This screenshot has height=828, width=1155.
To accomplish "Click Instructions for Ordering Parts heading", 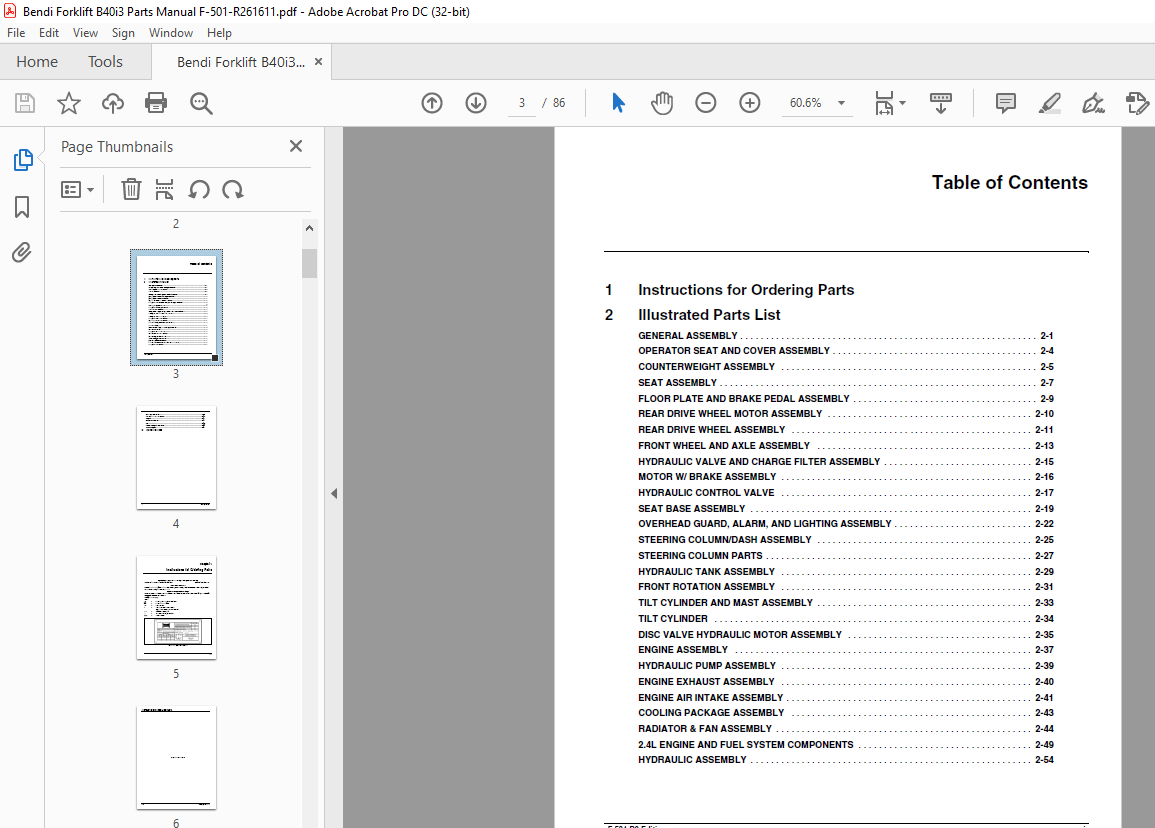I will point(745,290).
